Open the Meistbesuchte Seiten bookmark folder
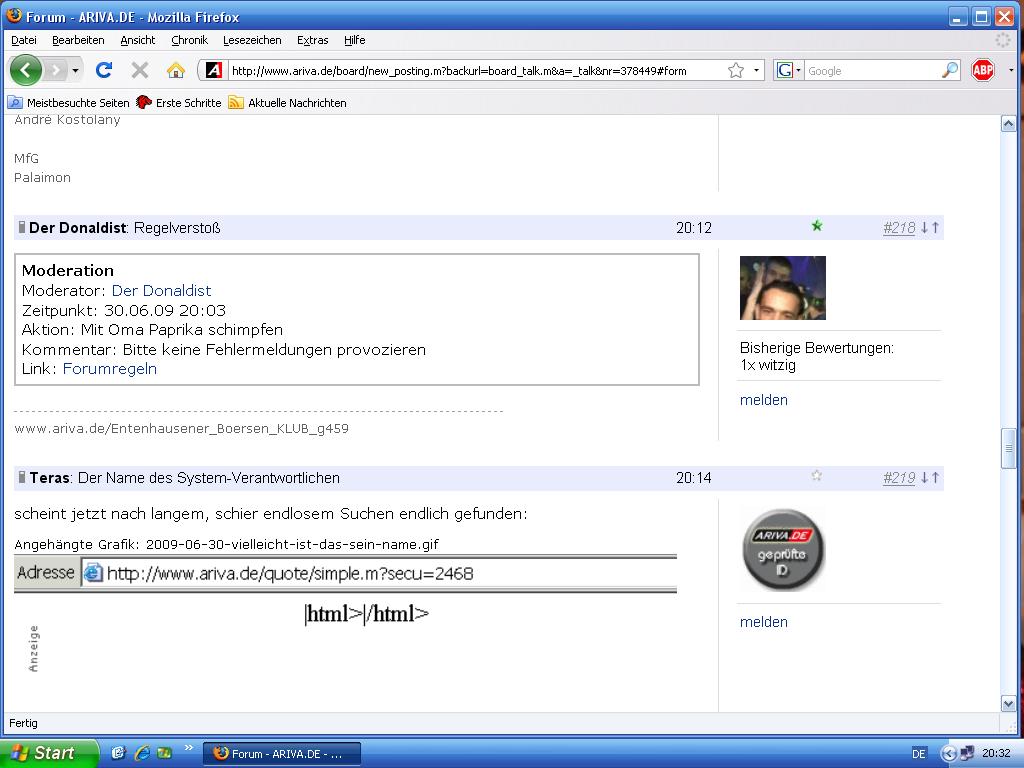The image size is (1024, 768). 69,103
